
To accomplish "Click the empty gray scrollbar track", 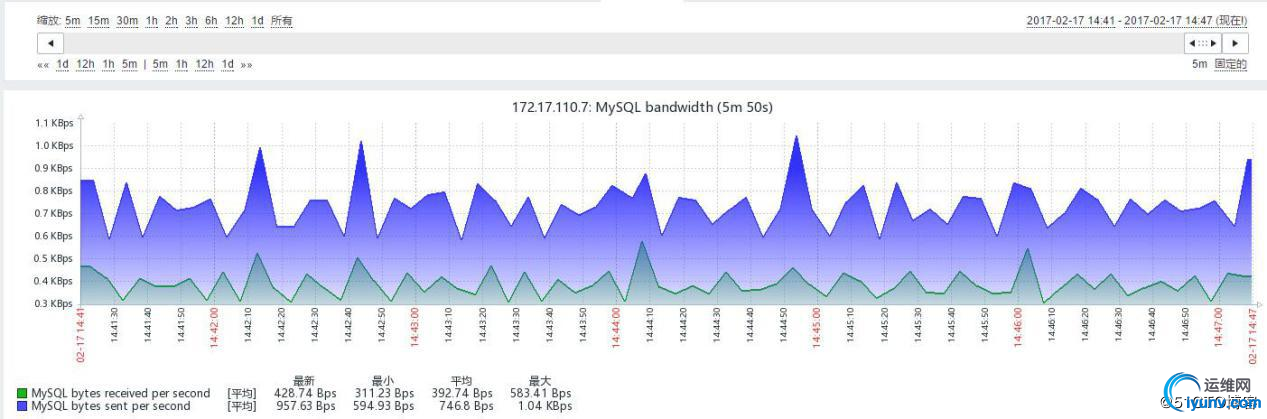I will click(624, 43).
